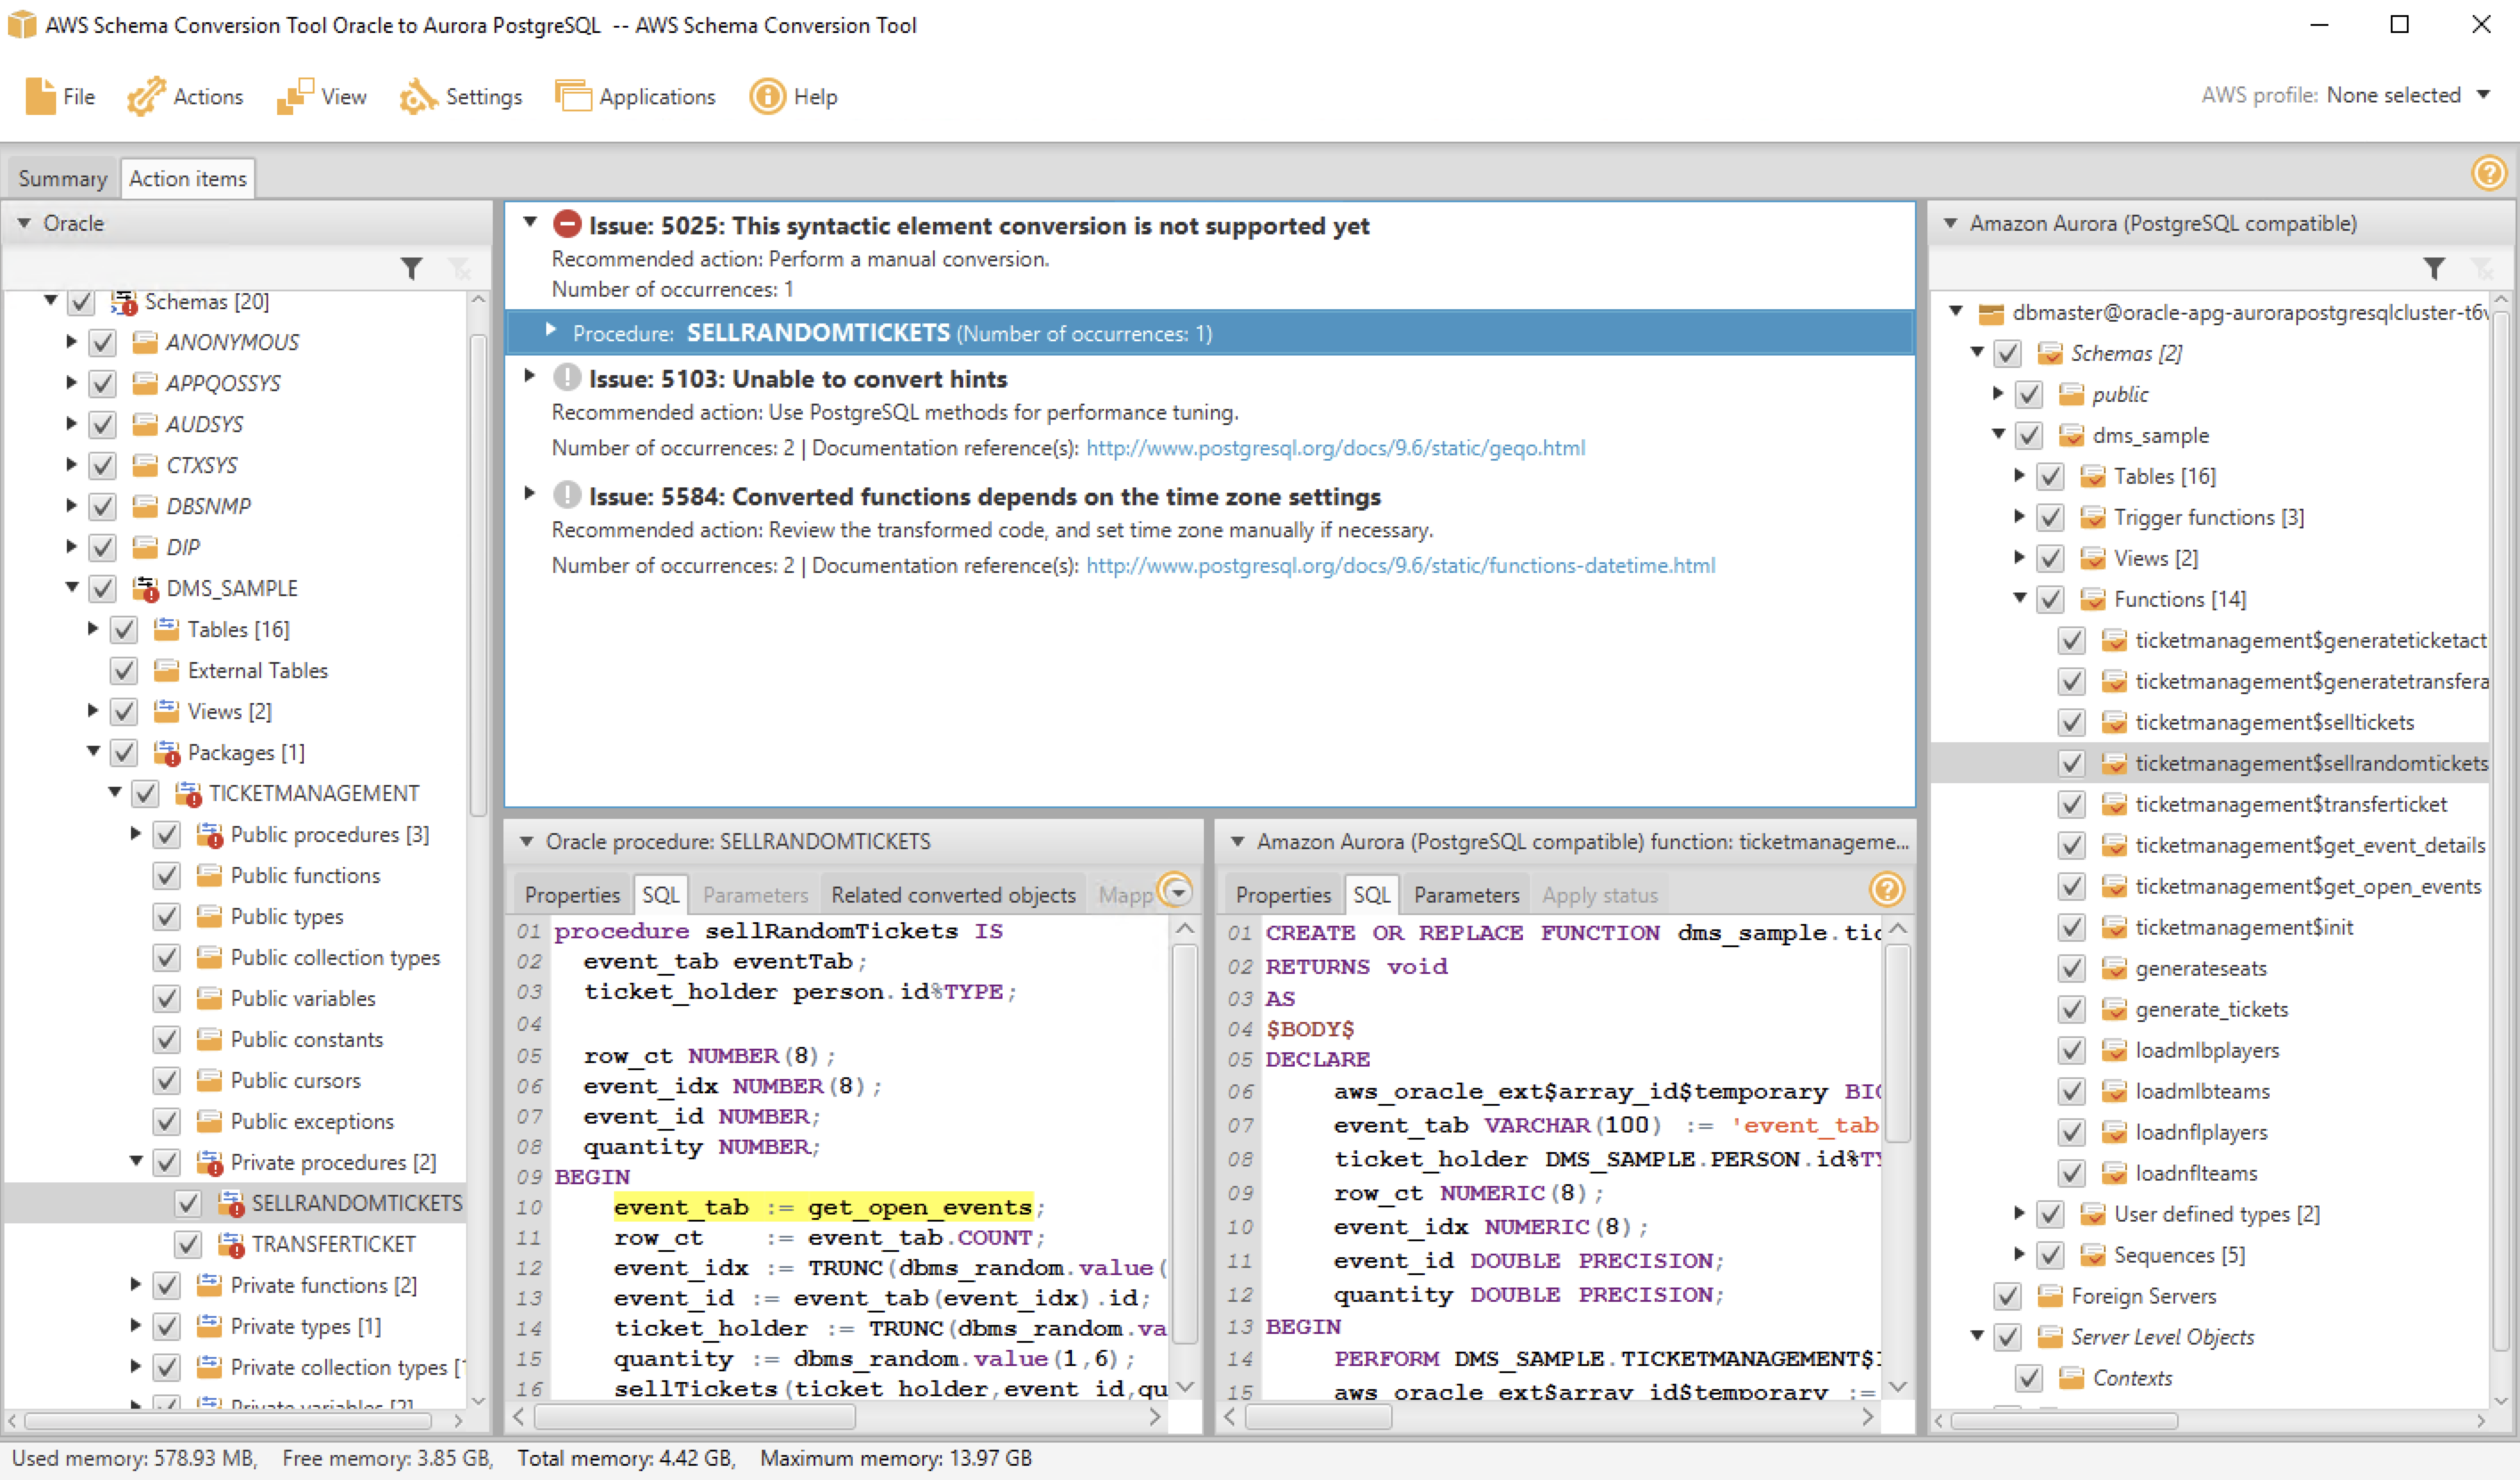Toggle the Trigger functions [3] checkbox

click(x=2050, y=517)
